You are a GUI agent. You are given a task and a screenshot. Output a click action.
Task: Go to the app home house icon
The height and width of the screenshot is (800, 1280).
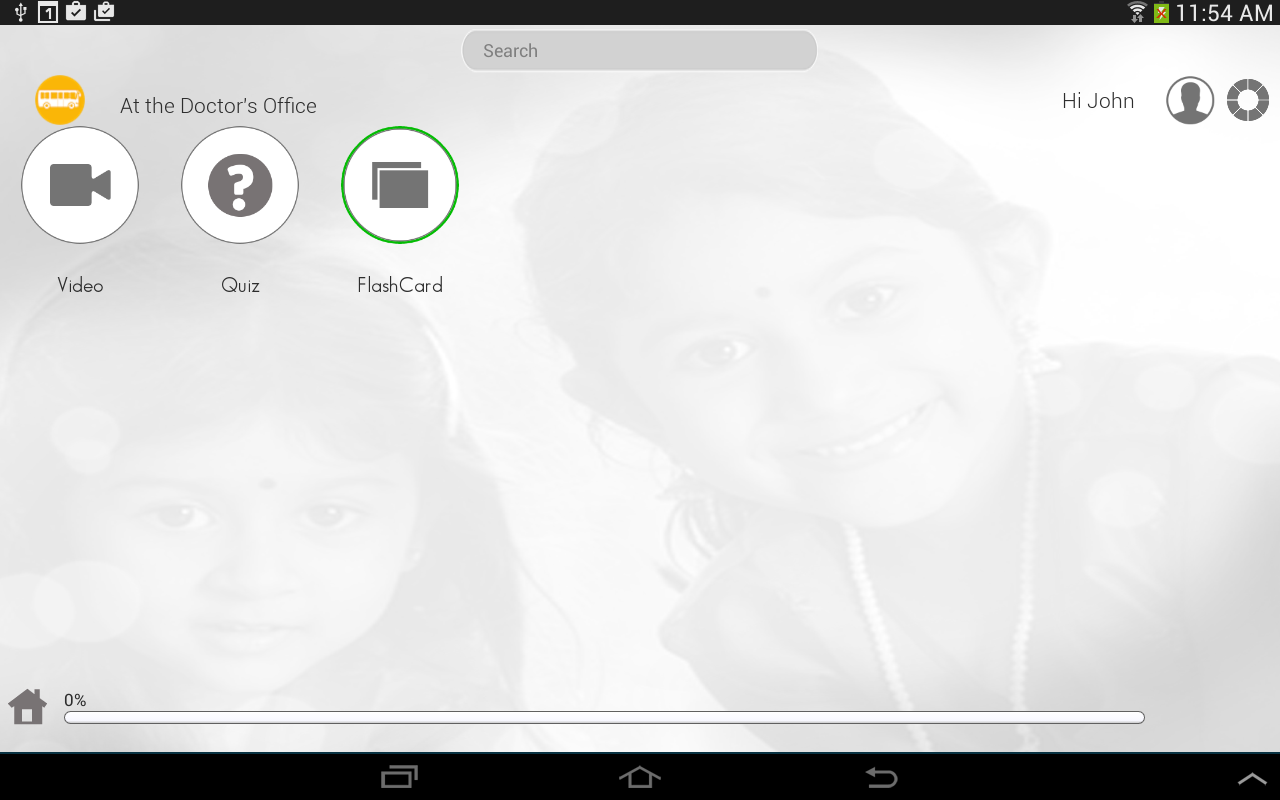[x=28, y=707]
